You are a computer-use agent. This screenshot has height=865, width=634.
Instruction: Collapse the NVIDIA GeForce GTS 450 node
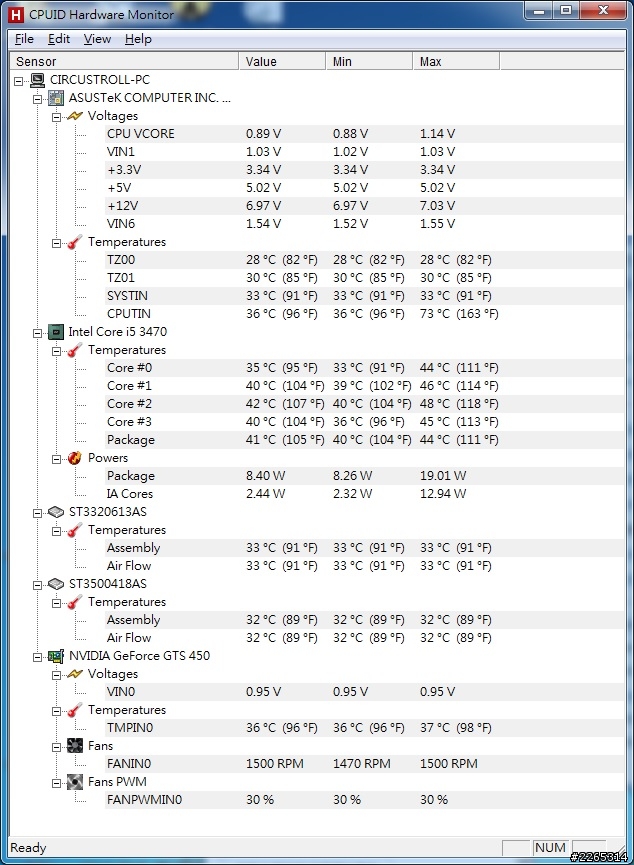click(38, 657)
